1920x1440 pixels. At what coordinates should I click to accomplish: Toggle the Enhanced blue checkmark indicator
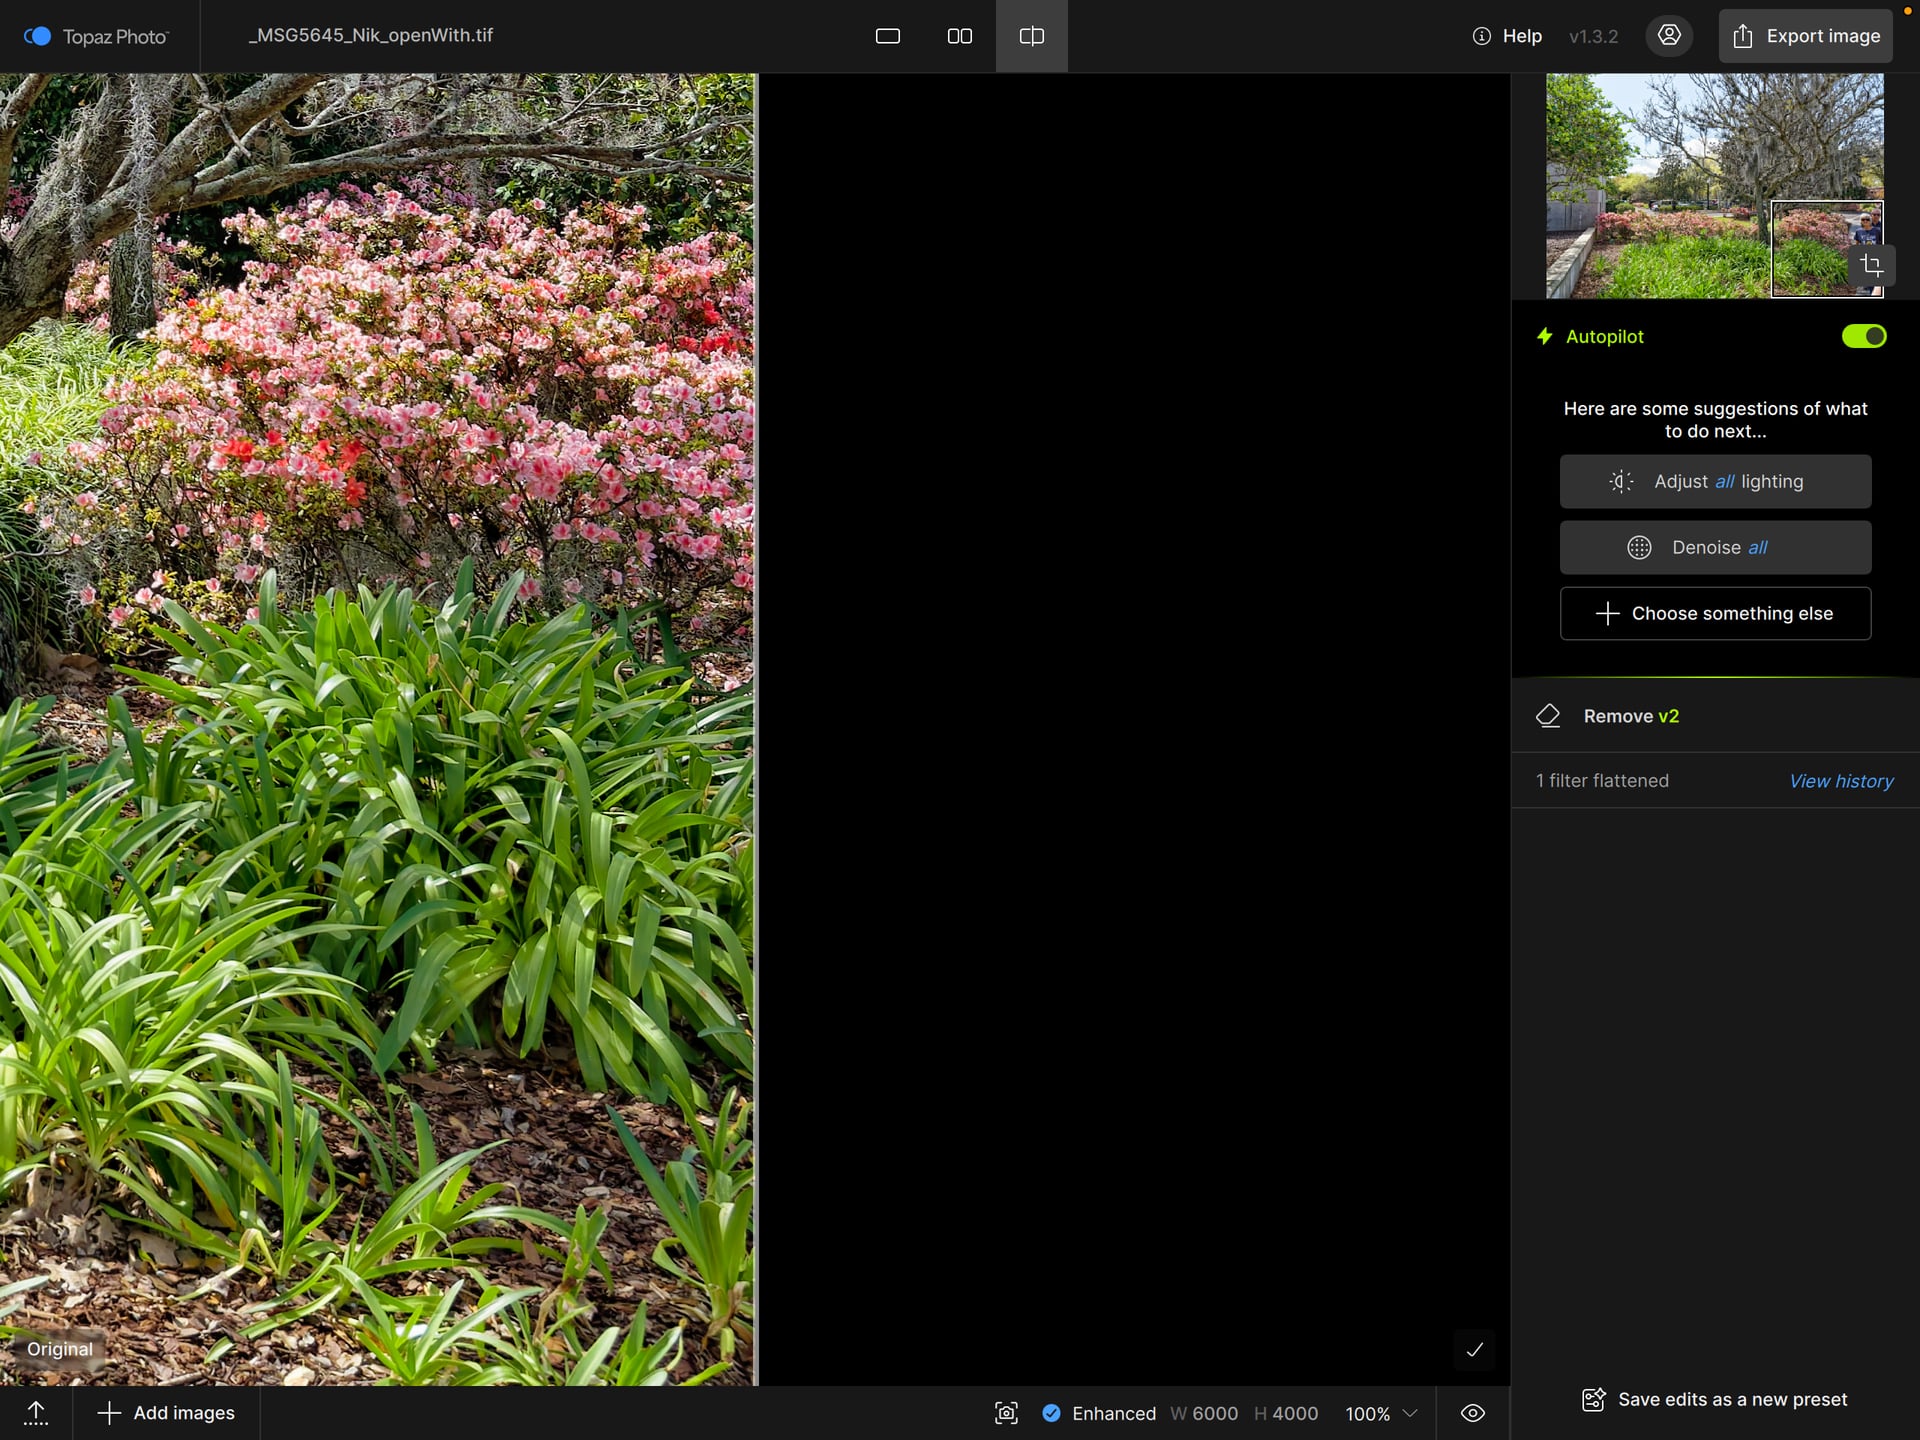coord(1051,1413)
